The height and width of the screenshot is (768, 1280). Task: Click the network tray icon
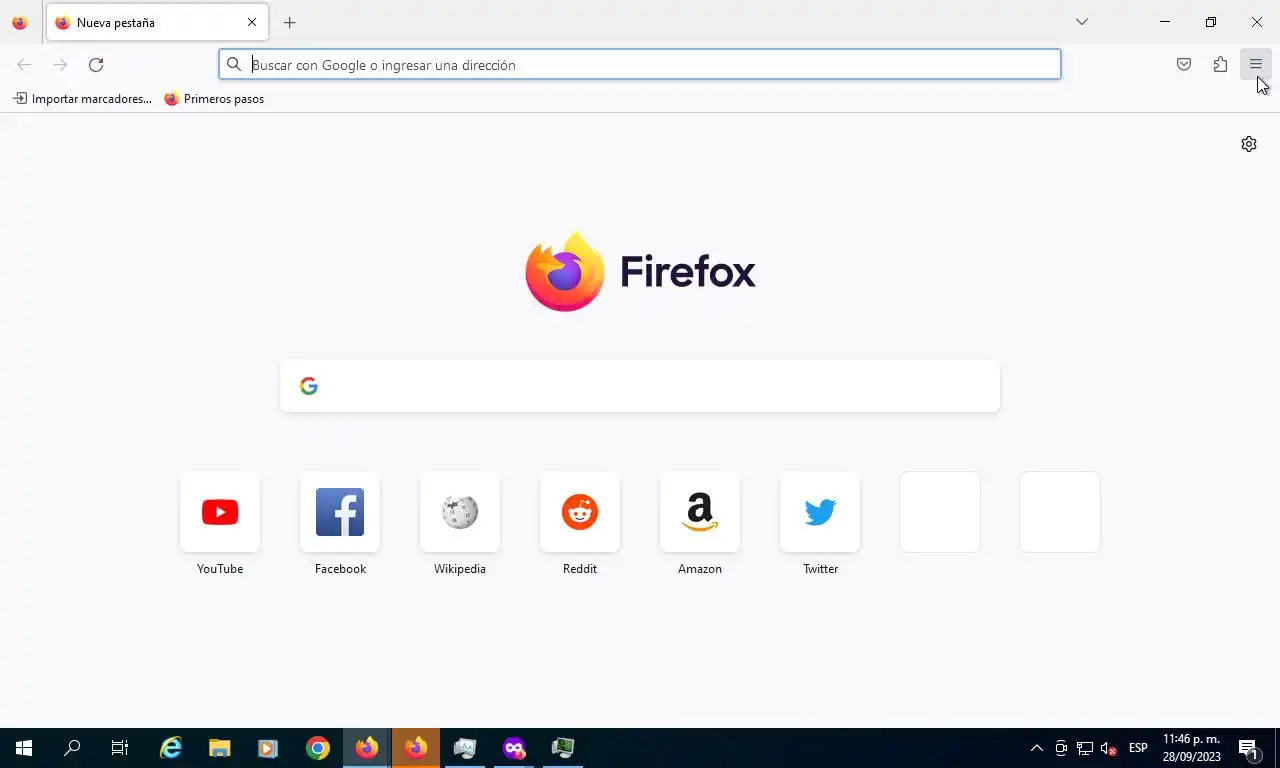pyautogui.click(x=1084, y=748)
